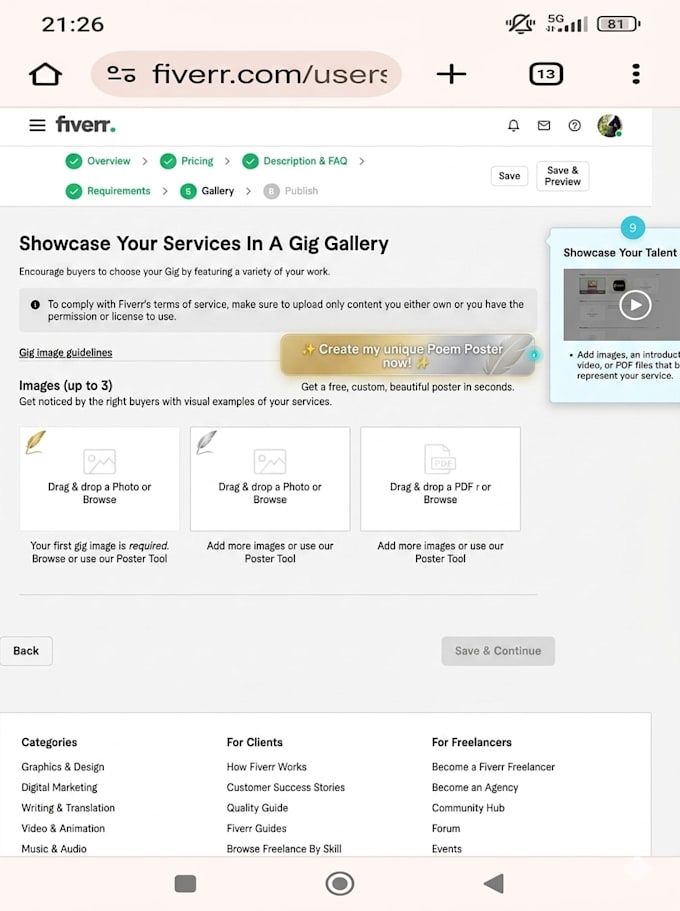Click grey feather icon on second box
Image resolution: width=680 pixels, height=911 pixels.
(x=206, y=443)
